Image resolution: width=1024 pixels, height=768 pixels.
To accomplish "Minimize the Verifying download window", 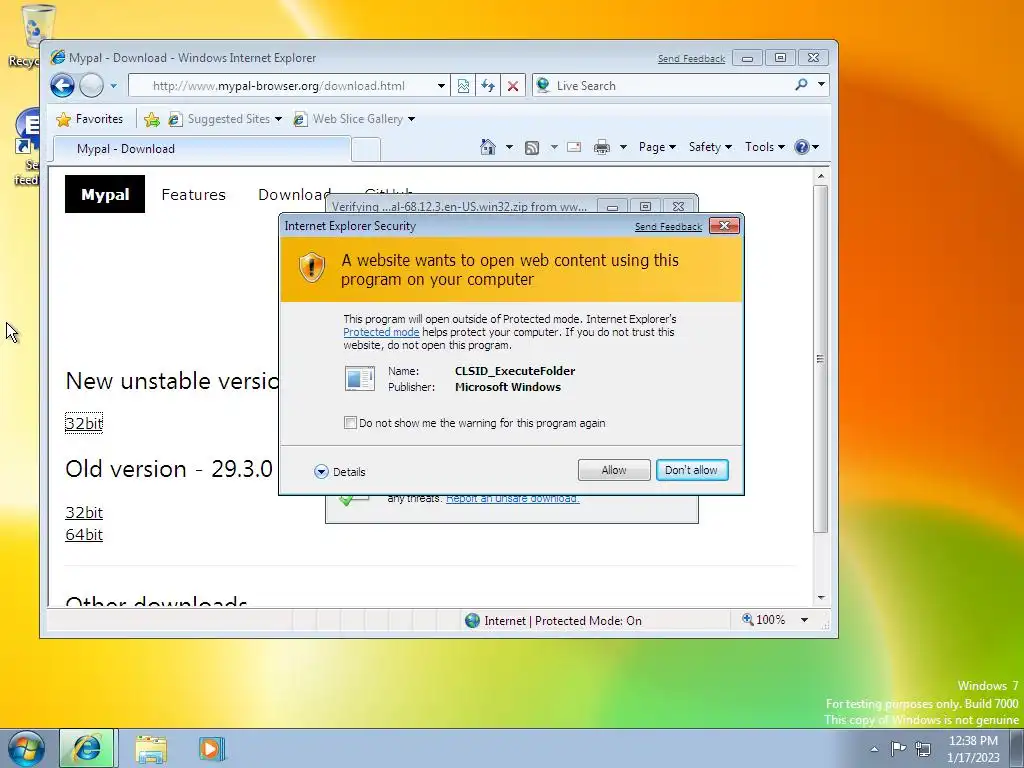I will coord(613,207).
